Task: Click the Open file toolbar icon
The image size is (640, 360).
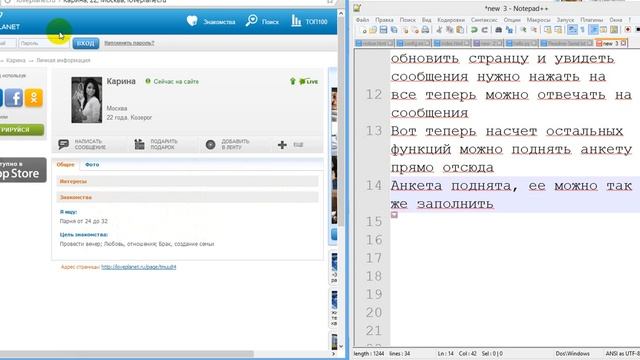Action: (373, 30)
